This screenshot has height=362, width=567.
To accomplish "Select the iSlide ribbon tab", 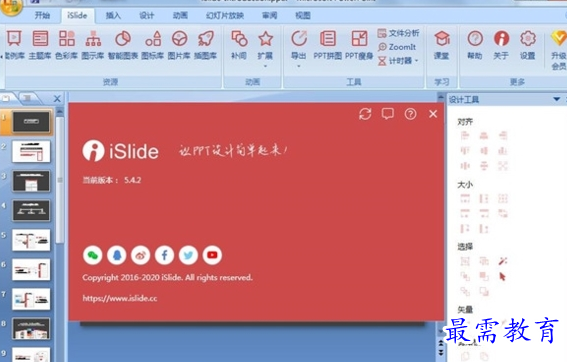I will (77, 15).
